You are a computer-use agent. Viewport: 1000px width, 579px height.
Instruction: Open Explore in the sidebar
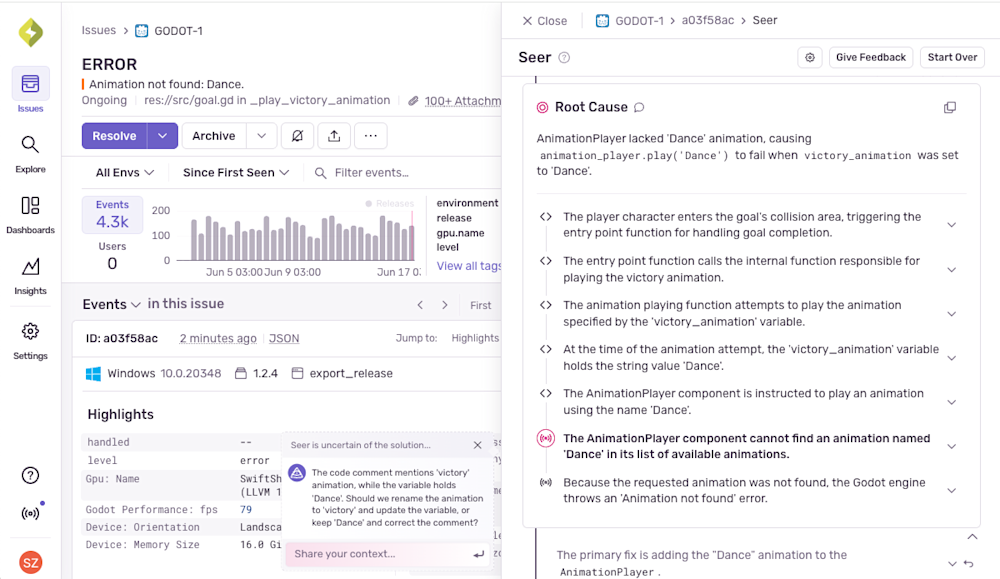pyautogui.click(x=31, y=154)
